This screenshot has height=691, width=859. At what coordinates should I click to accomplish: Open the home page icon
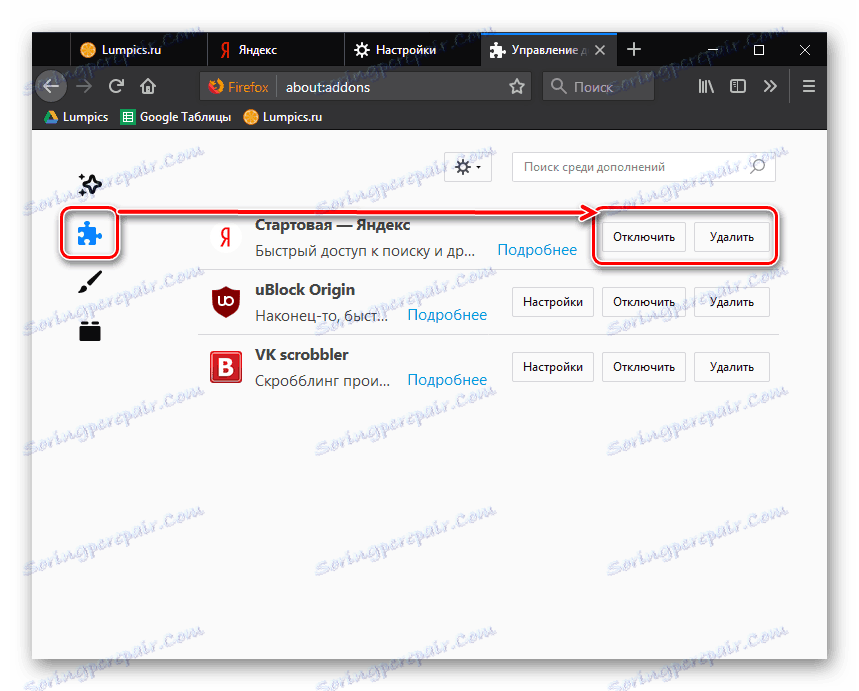point(148,86)
